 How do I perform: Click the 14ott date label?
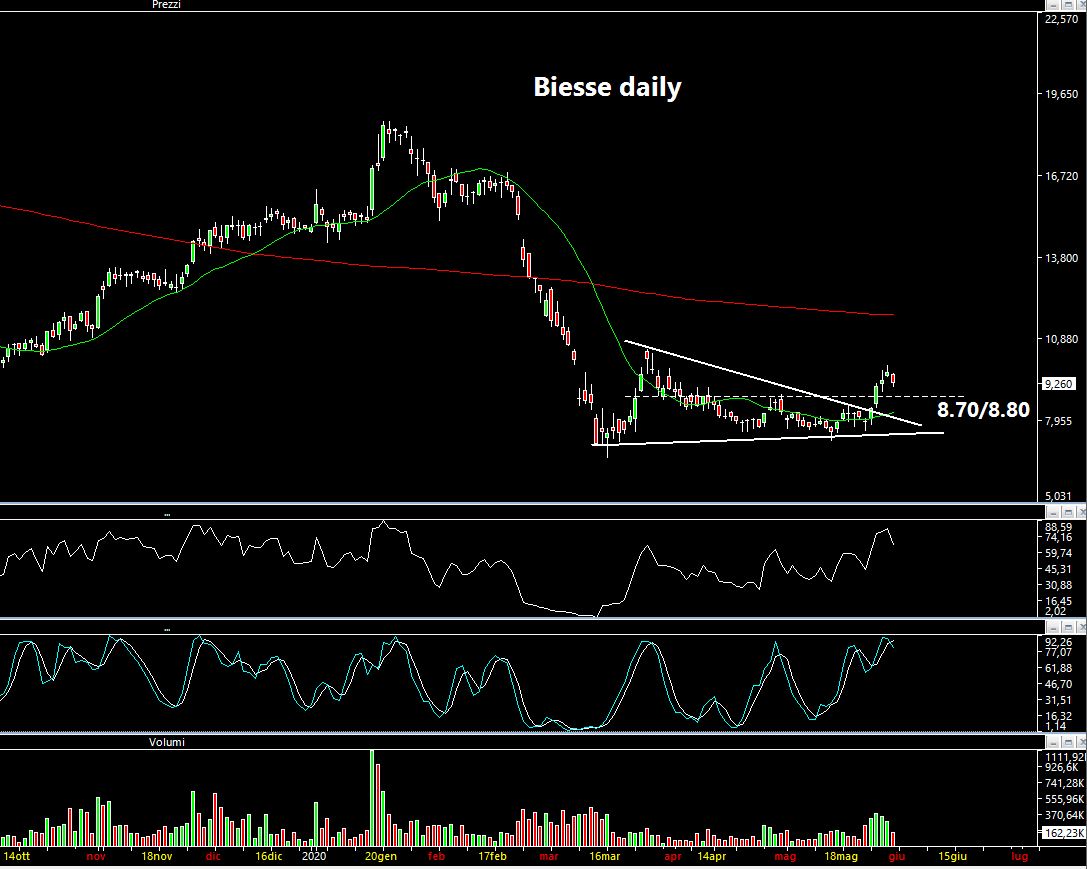(x=17, y=856)
